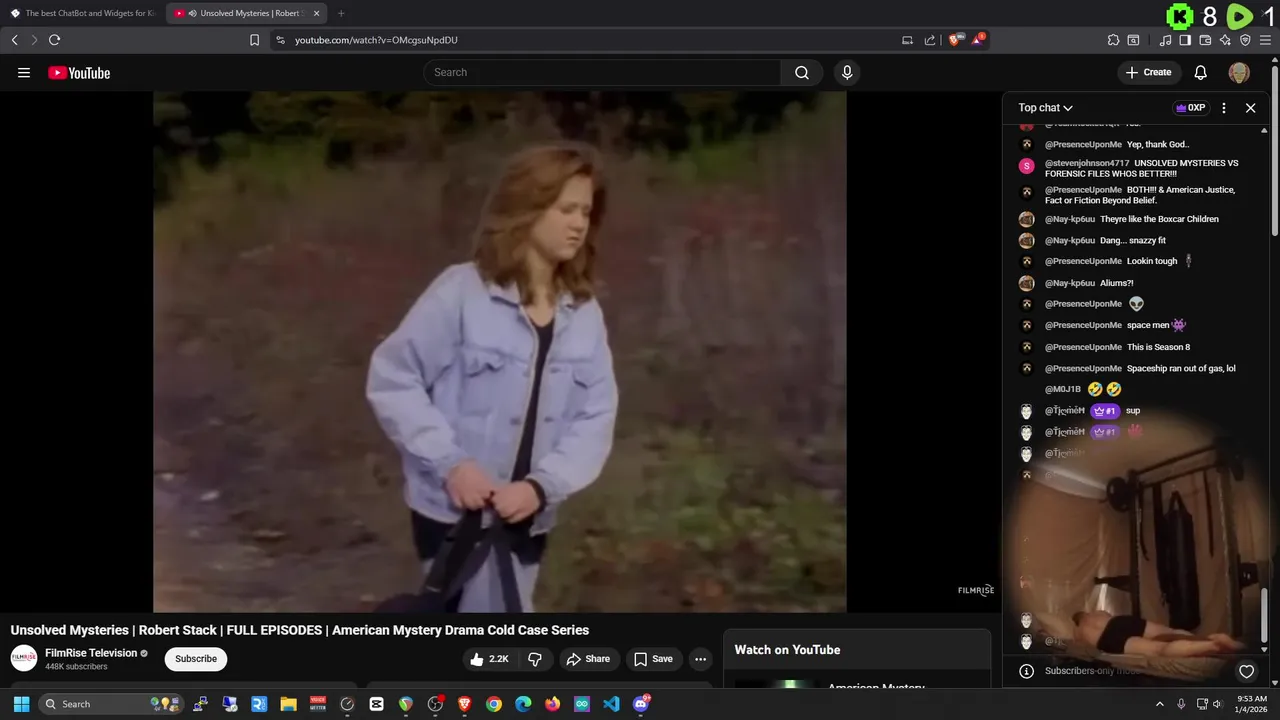Open the account avatar menu
1280x720 pixels.
pos(1239,72)
